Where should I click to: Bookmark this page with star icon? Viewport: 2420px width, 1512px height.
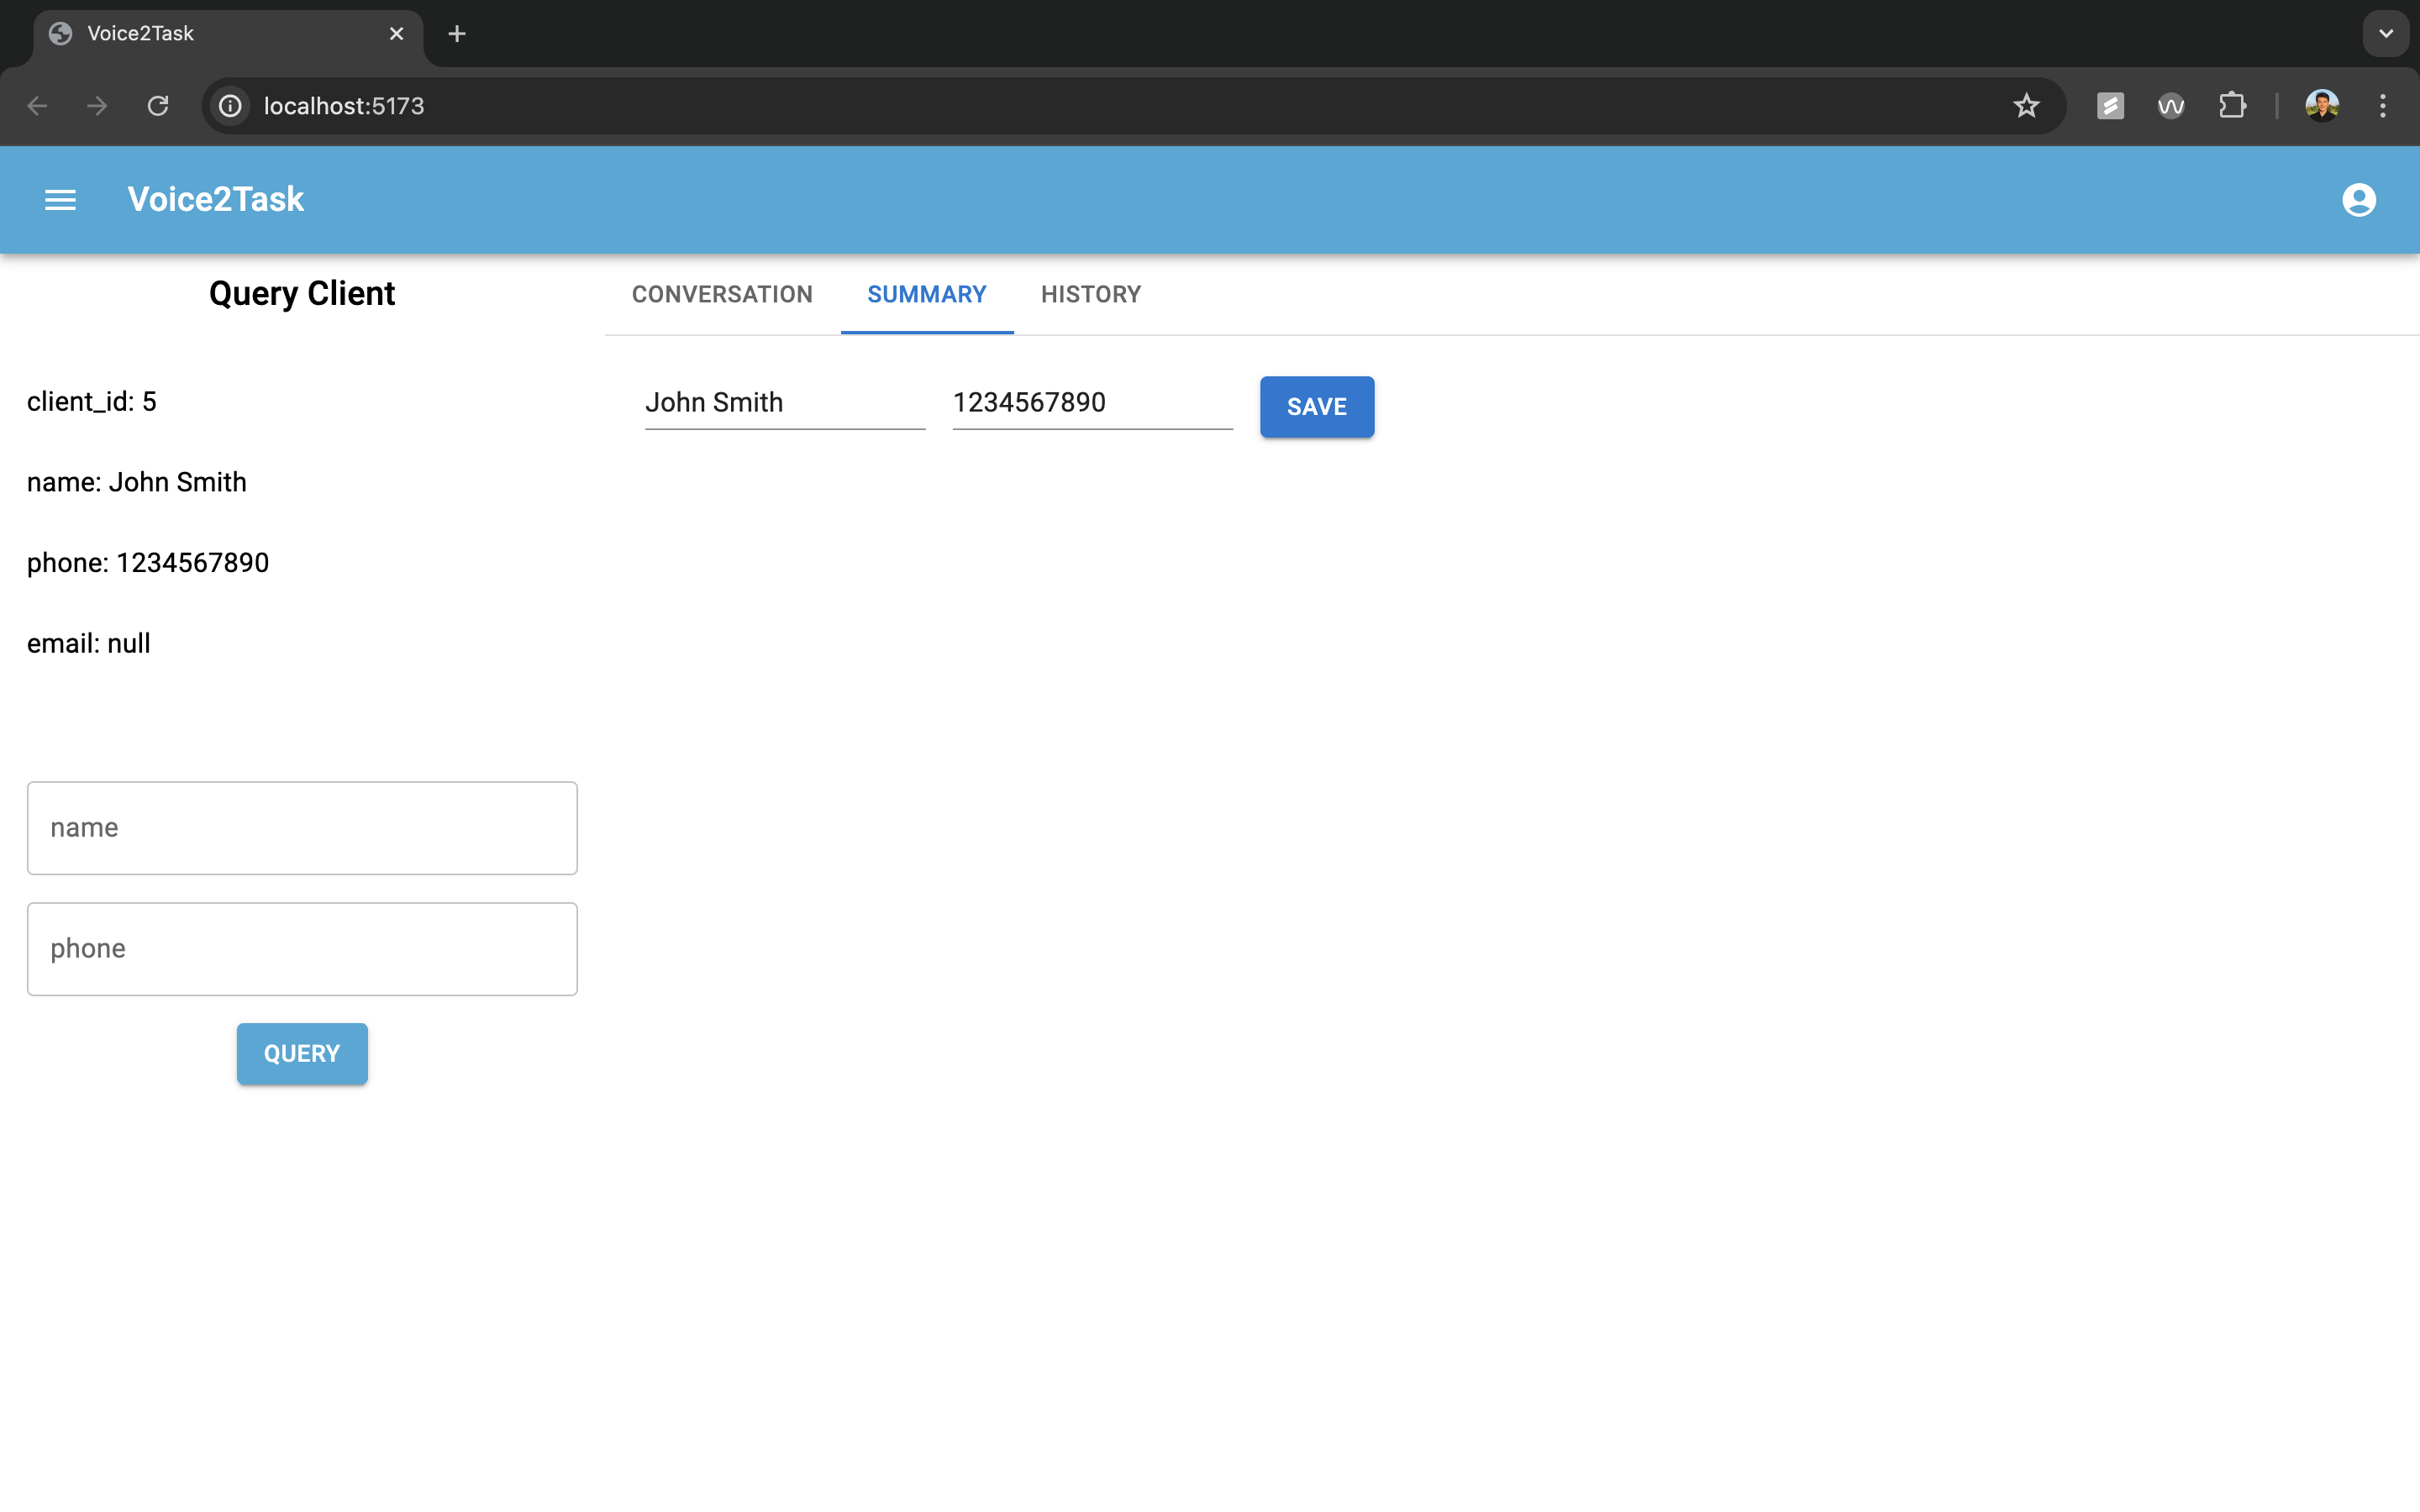click(x=2026, y=106)
